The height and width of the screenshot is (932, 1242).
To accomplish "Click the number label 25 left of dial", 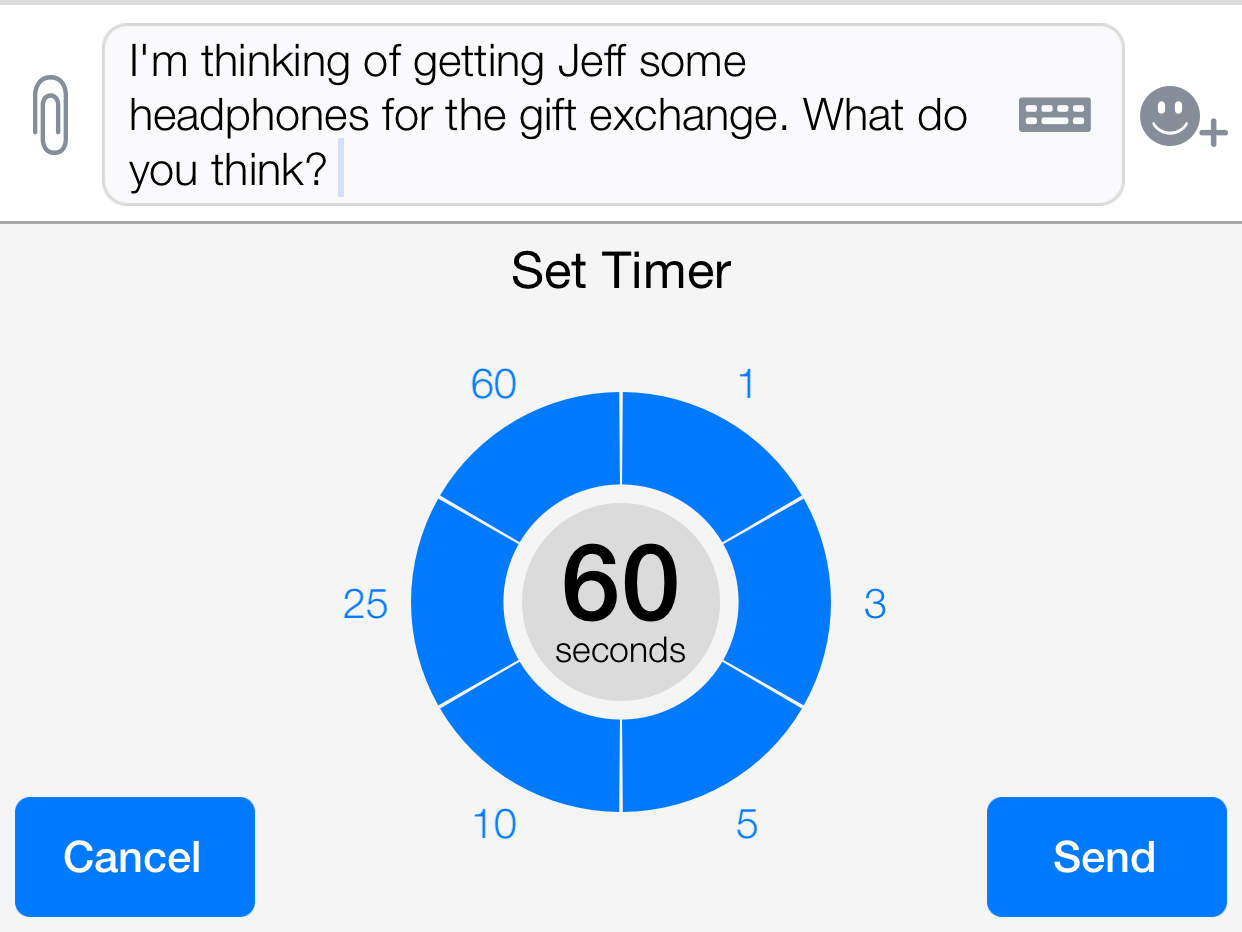I will click(365, 604).
